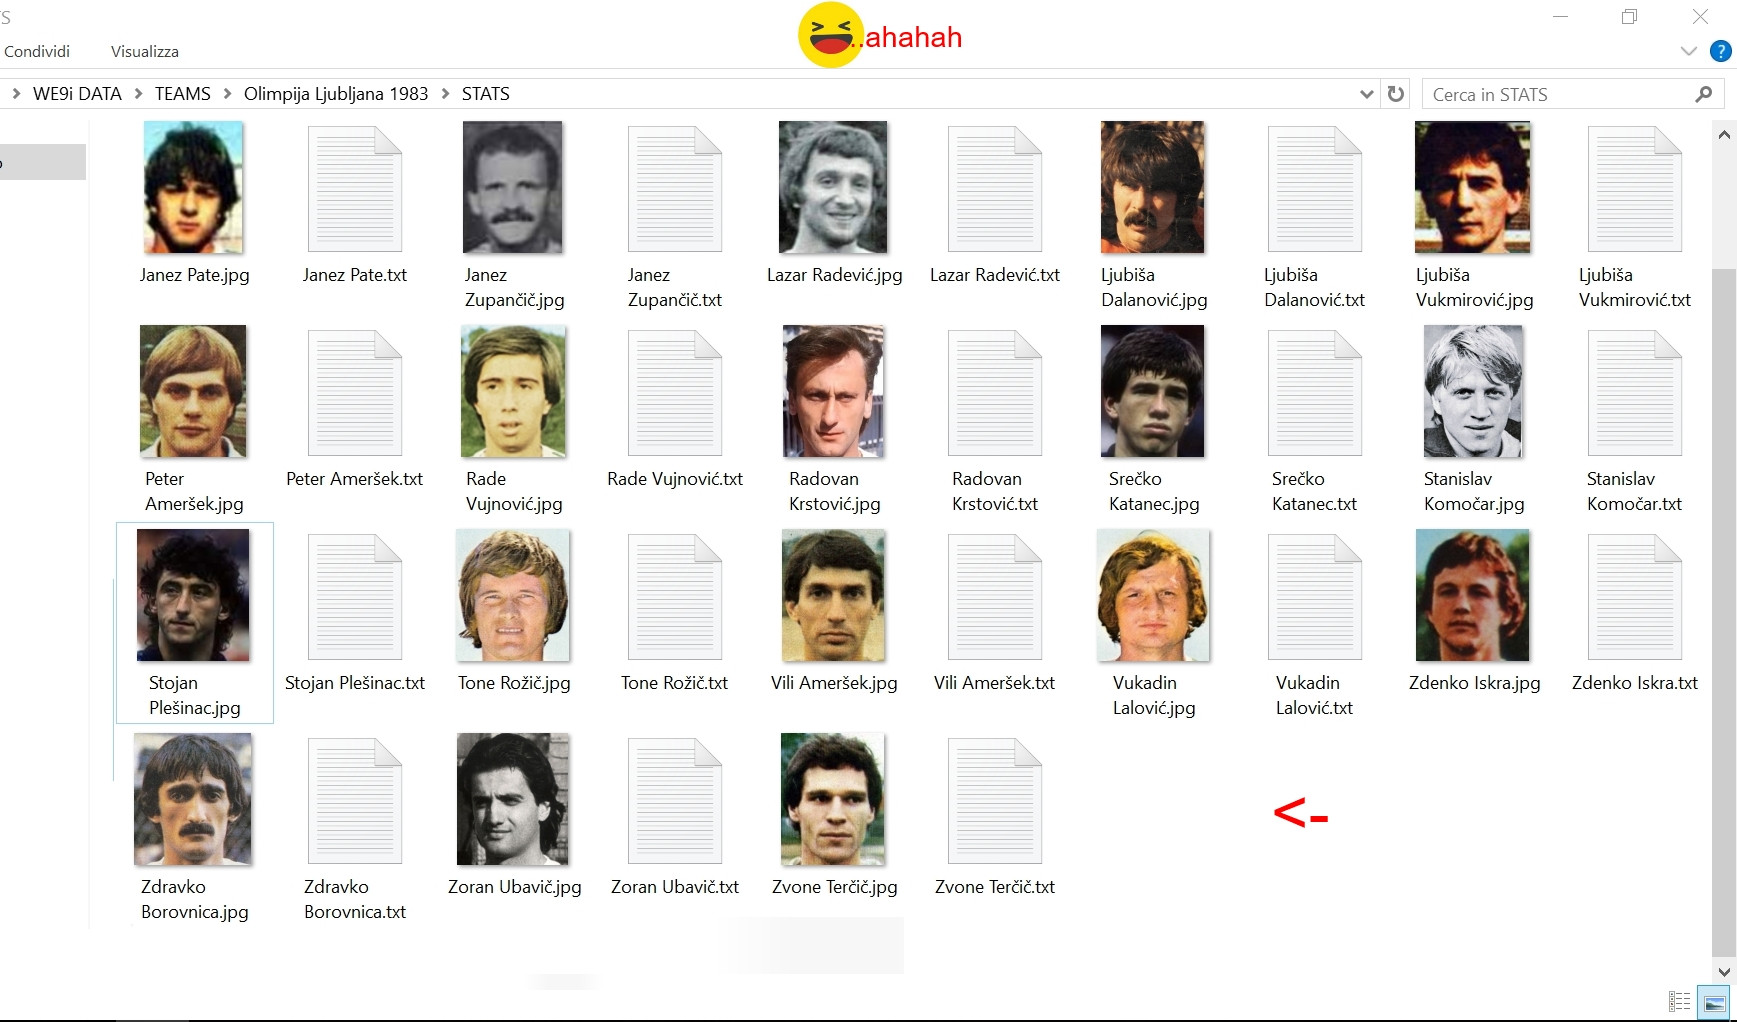1737x1022 pixels.
Task: Select the Zoran Ubavič.jpg photo thumbnail
Action: click(x=513, y=799)
